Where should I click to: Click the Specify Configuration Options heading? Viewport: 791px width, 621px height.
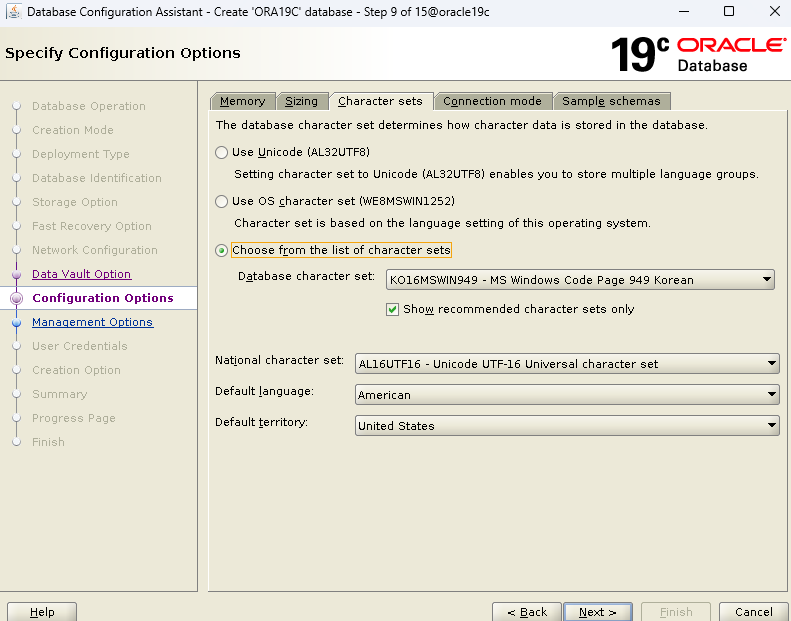click(123, 53)
